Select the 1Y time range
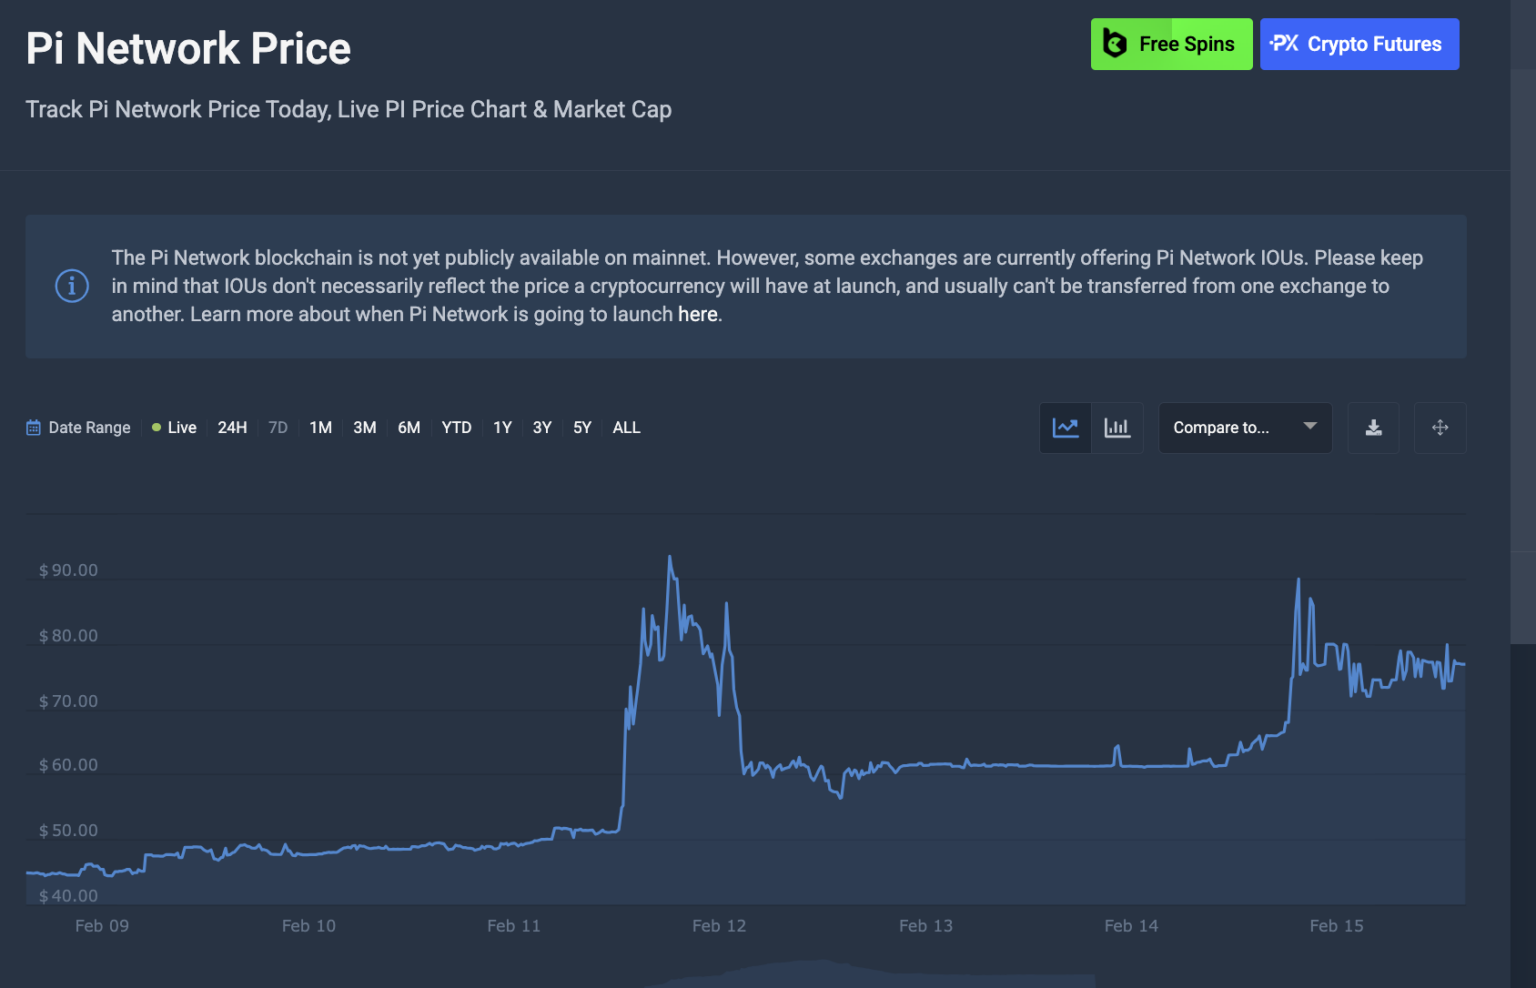Viewport: 1536px width, 988px height. 502,427
